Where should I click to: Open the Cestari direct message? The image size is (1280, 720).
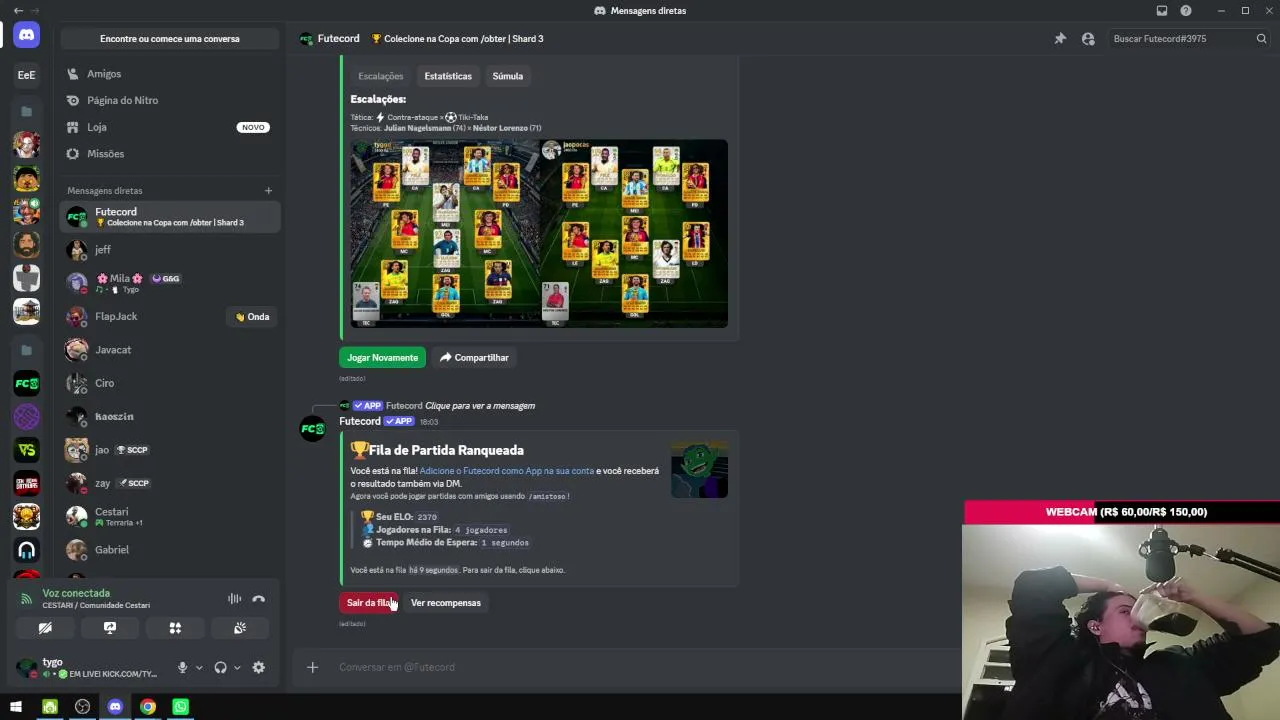click(170, 516)
